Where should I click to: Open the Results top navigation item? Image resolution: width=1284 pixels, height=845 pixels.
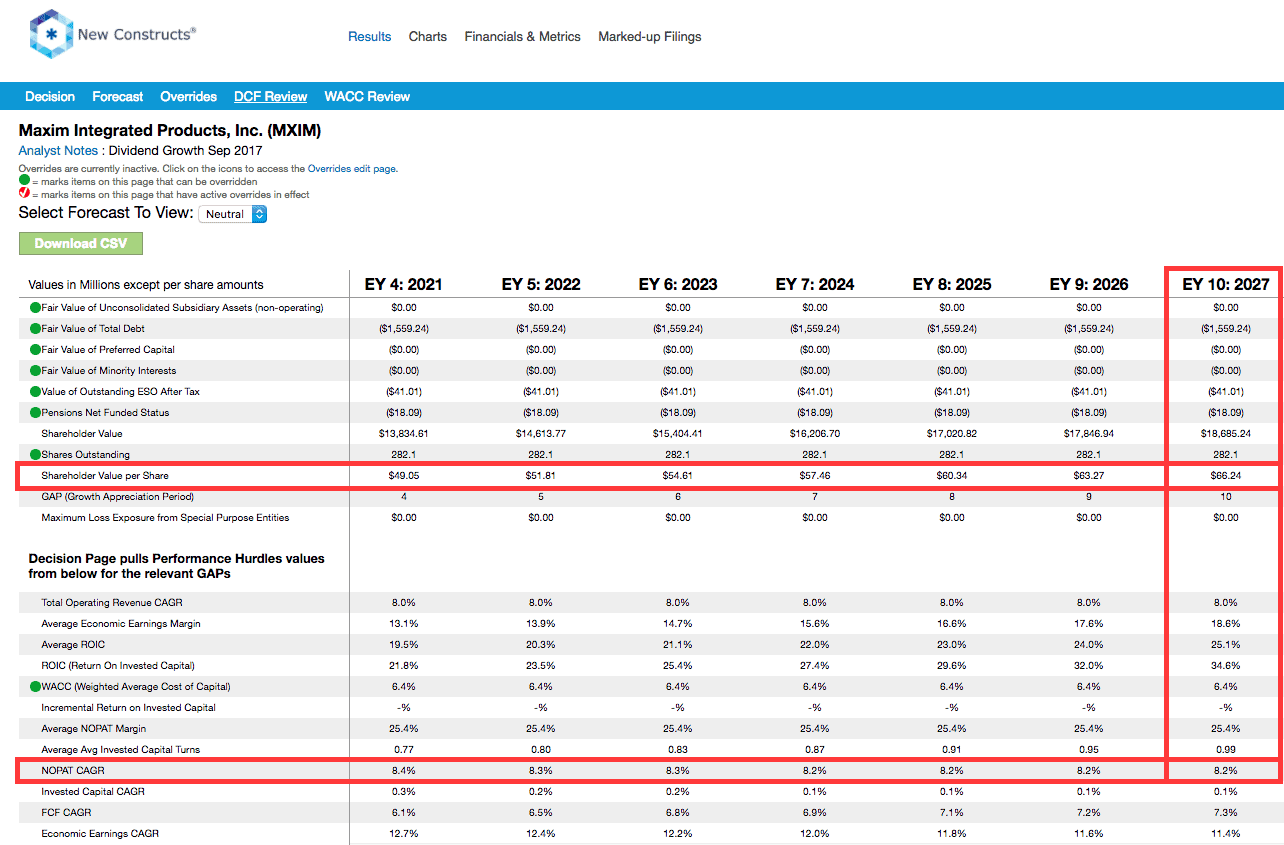(x=369, y=36)
